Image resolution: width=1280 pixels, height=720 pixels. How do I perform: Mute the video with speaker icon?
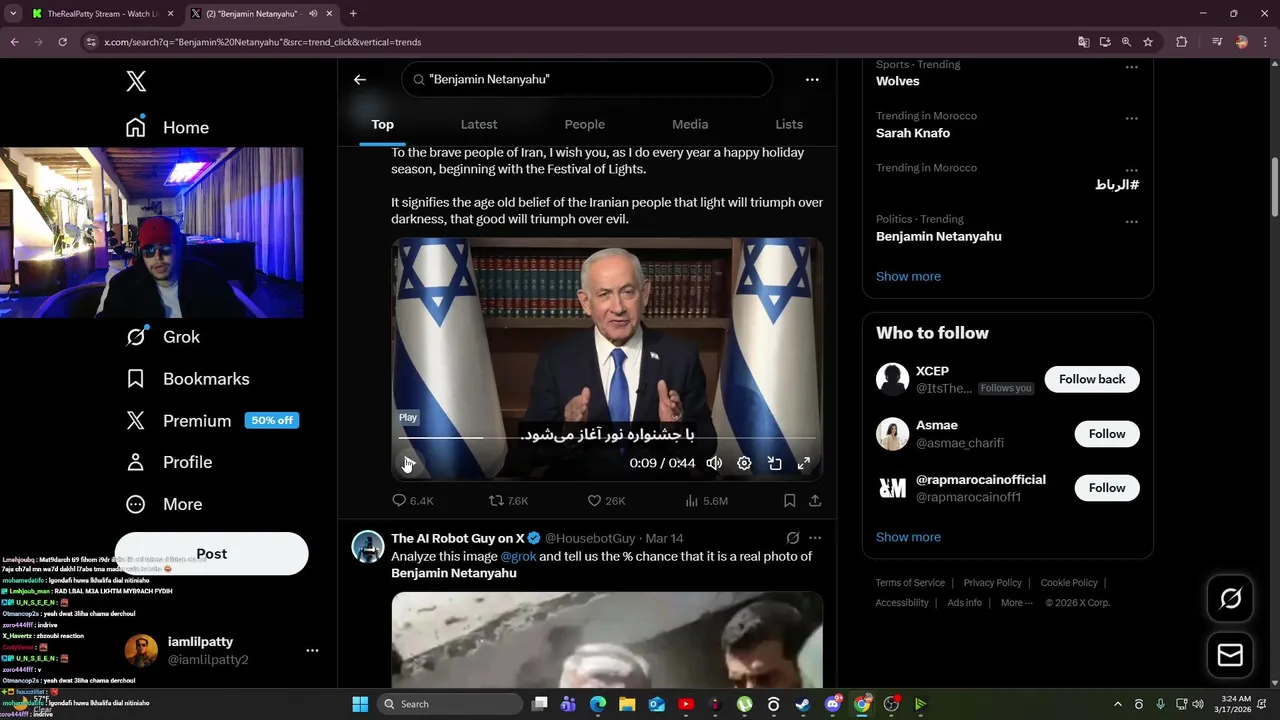pyautogui.click(x=714, y=463)
